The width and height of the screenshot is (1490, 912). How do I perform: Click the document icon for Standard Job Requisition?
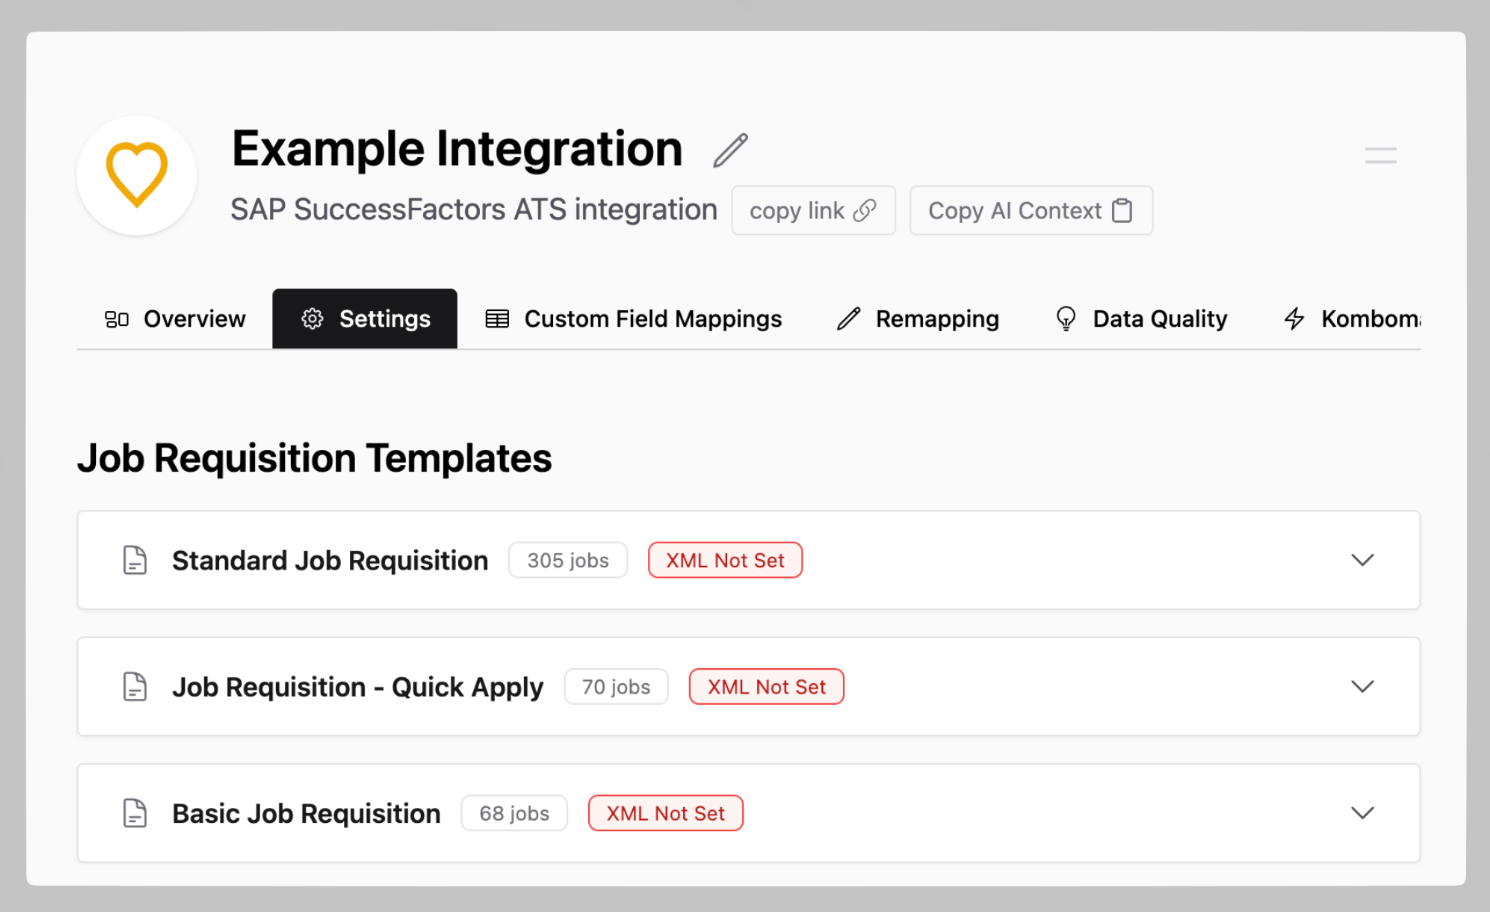pyautogui.click(x=135, y=560)
